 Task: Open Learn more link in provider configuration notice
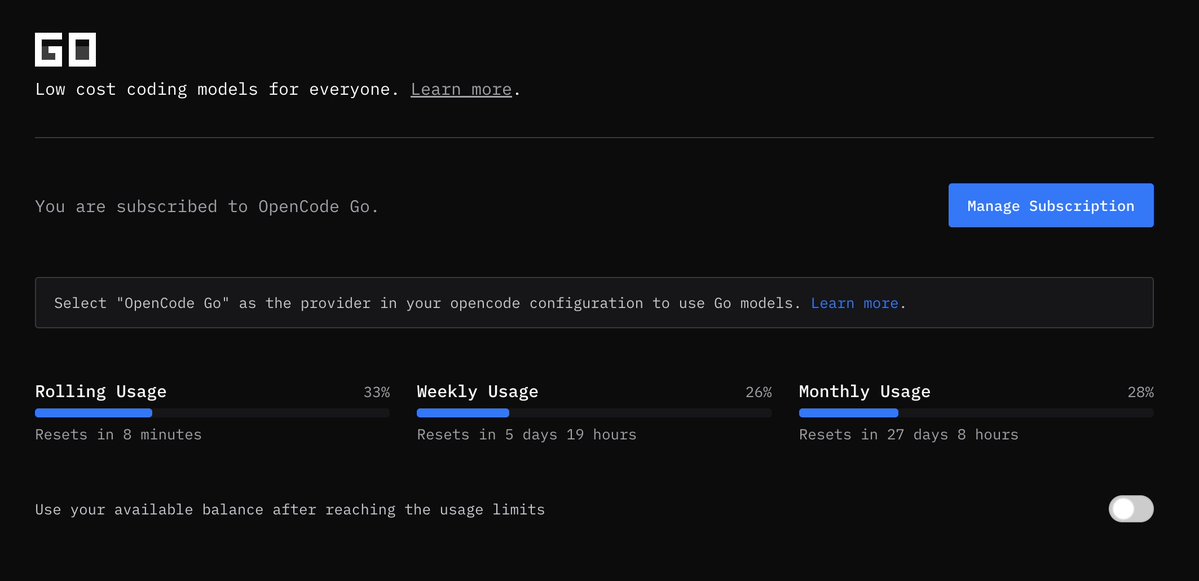click(854, 303)
